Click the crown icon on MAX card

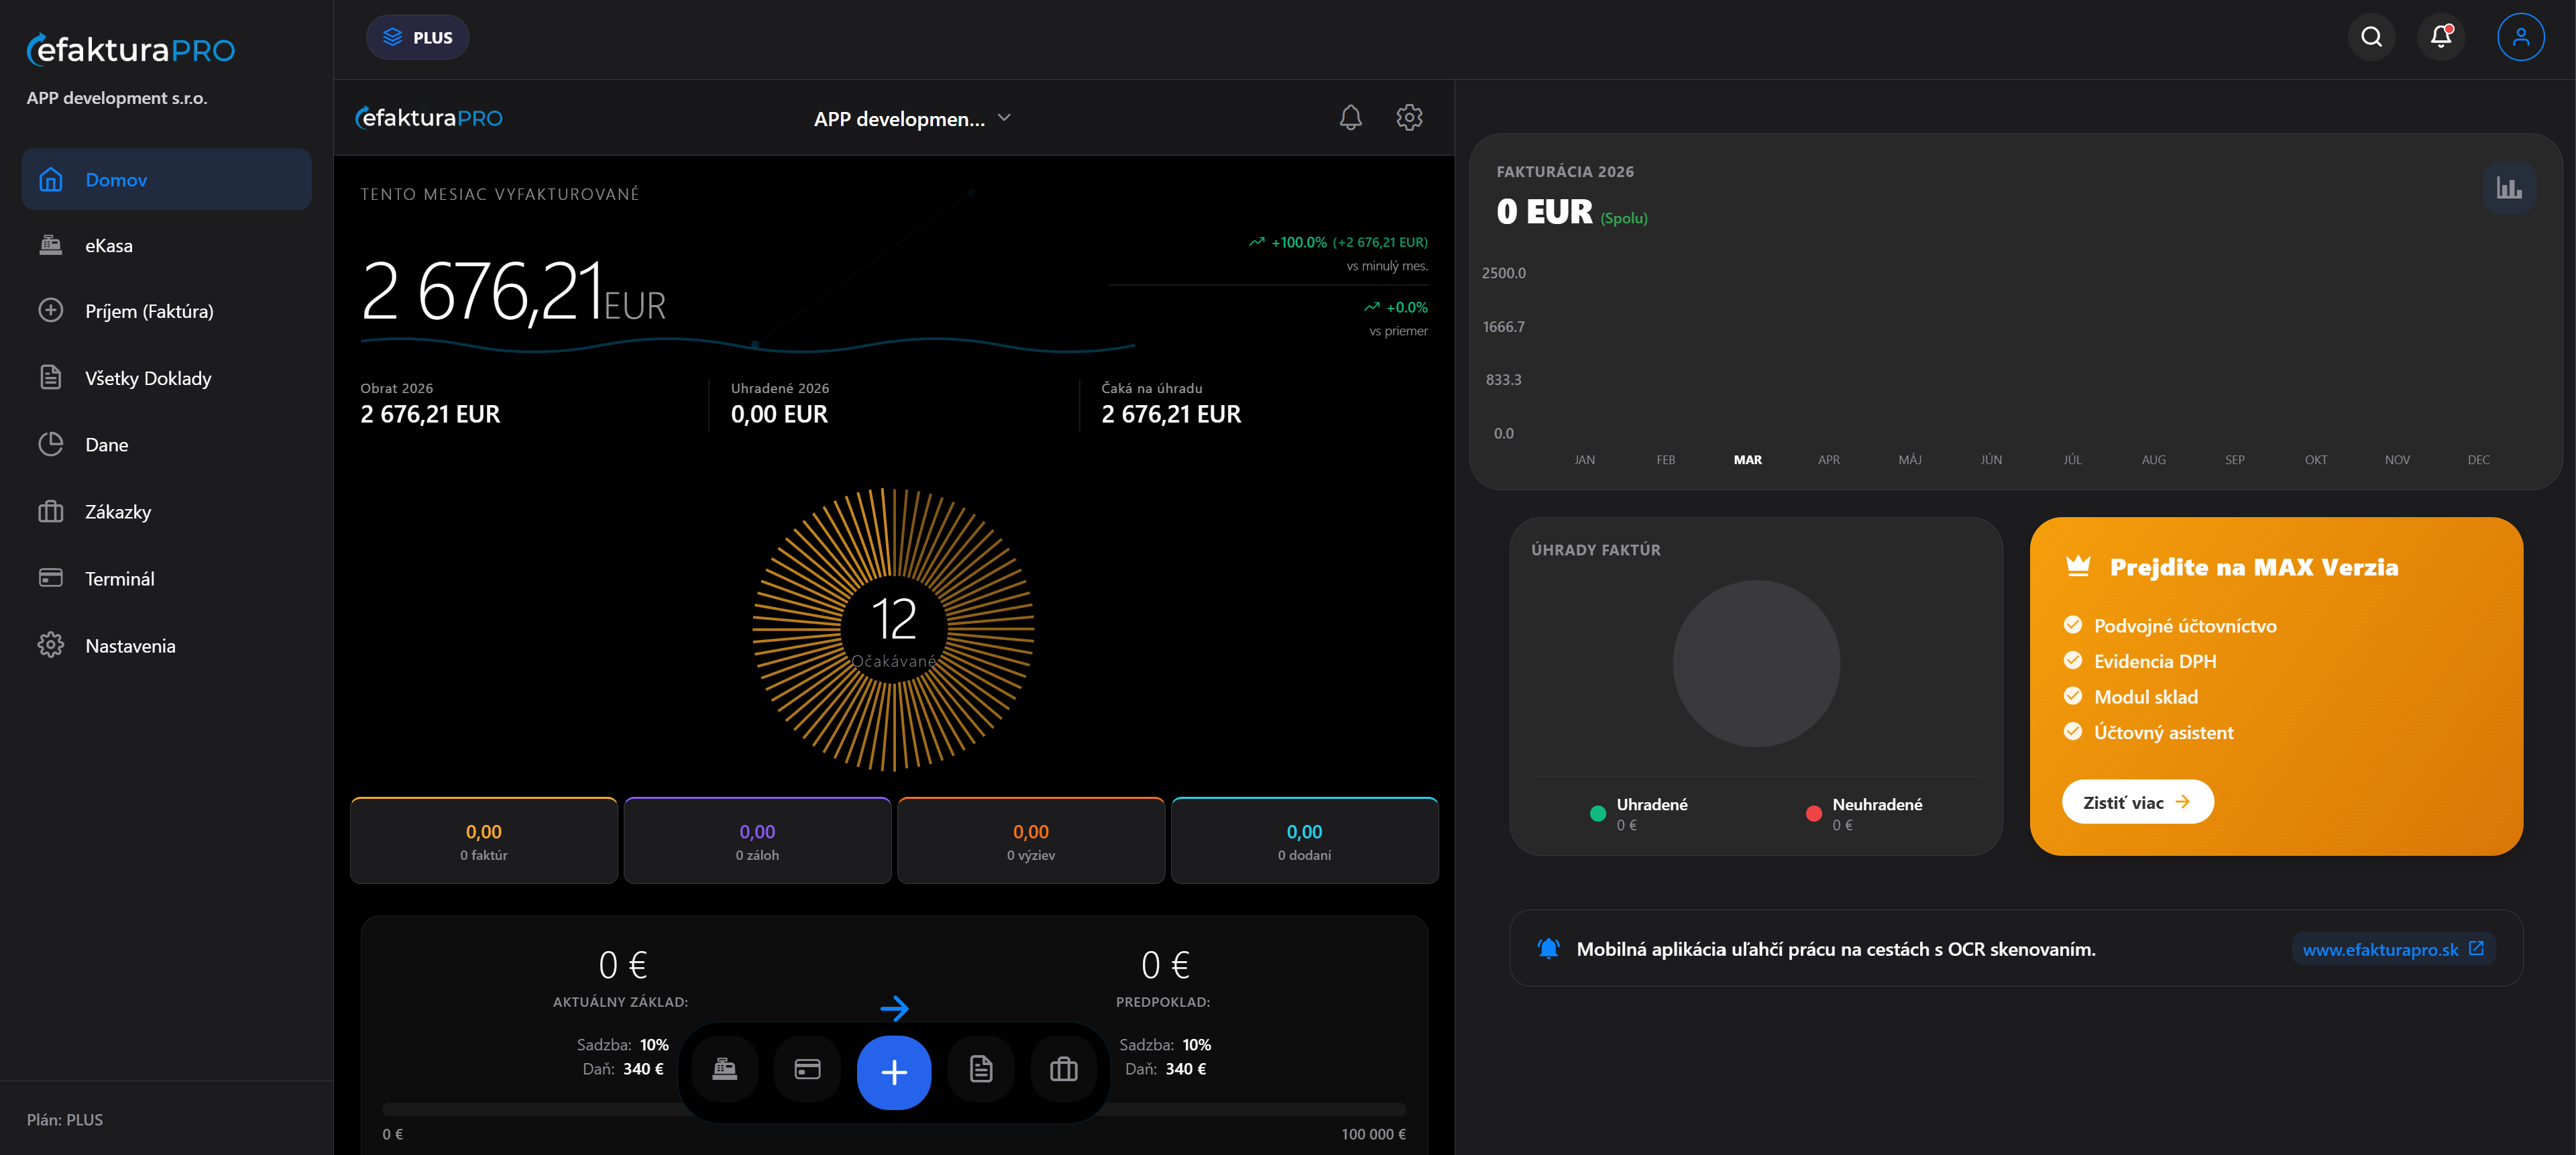(2078, 567)
